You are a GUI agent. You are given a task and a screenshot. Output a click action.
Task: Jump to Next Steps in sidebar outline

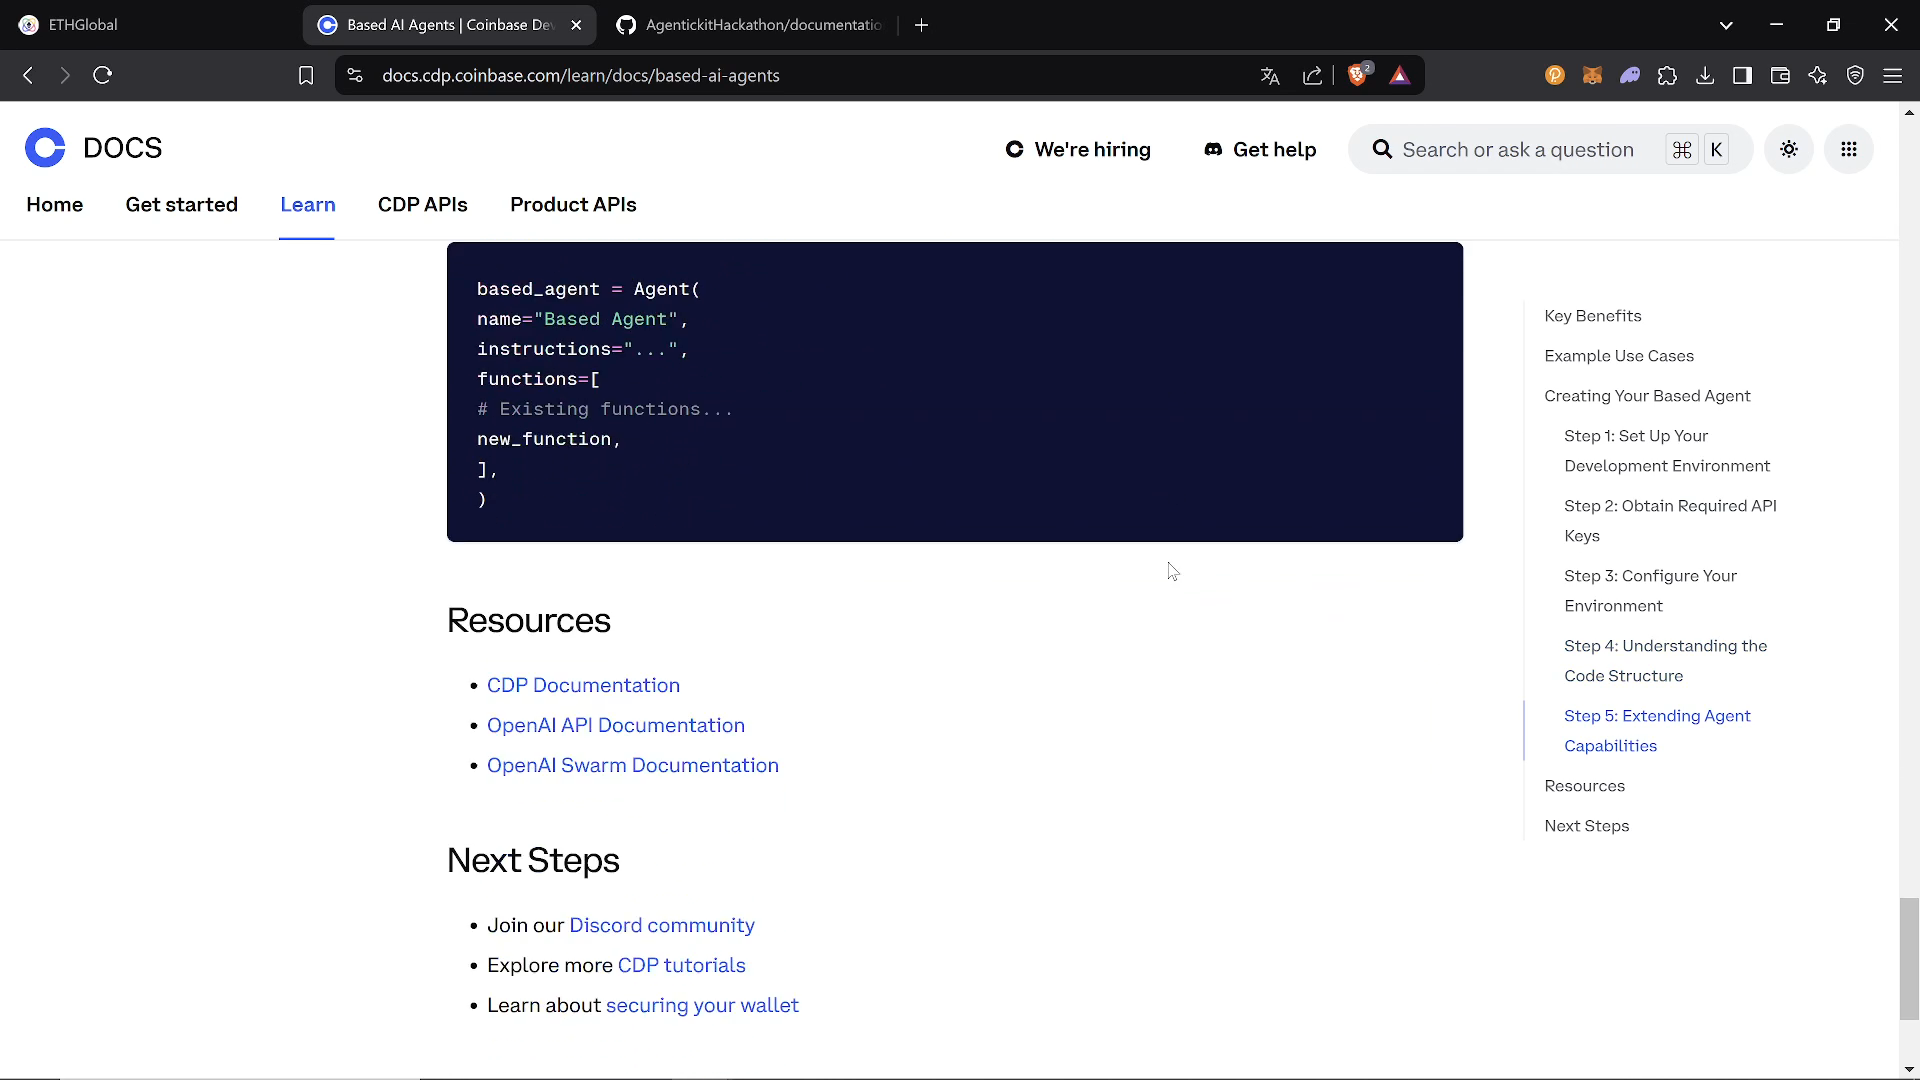pyautogui.click(x=1587, y=826)
